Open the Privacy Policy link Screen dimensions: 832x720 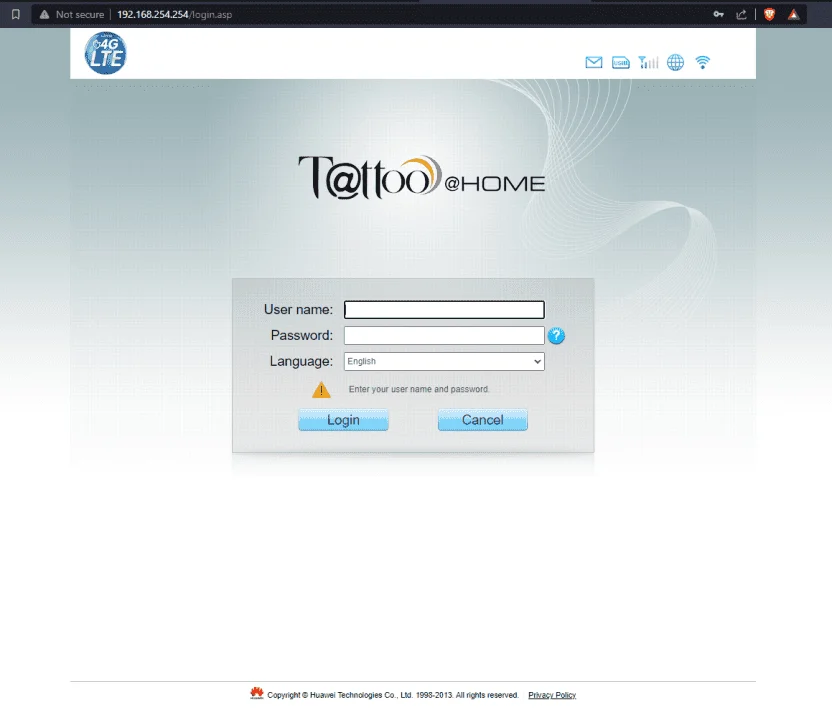(x=552, y=695)
